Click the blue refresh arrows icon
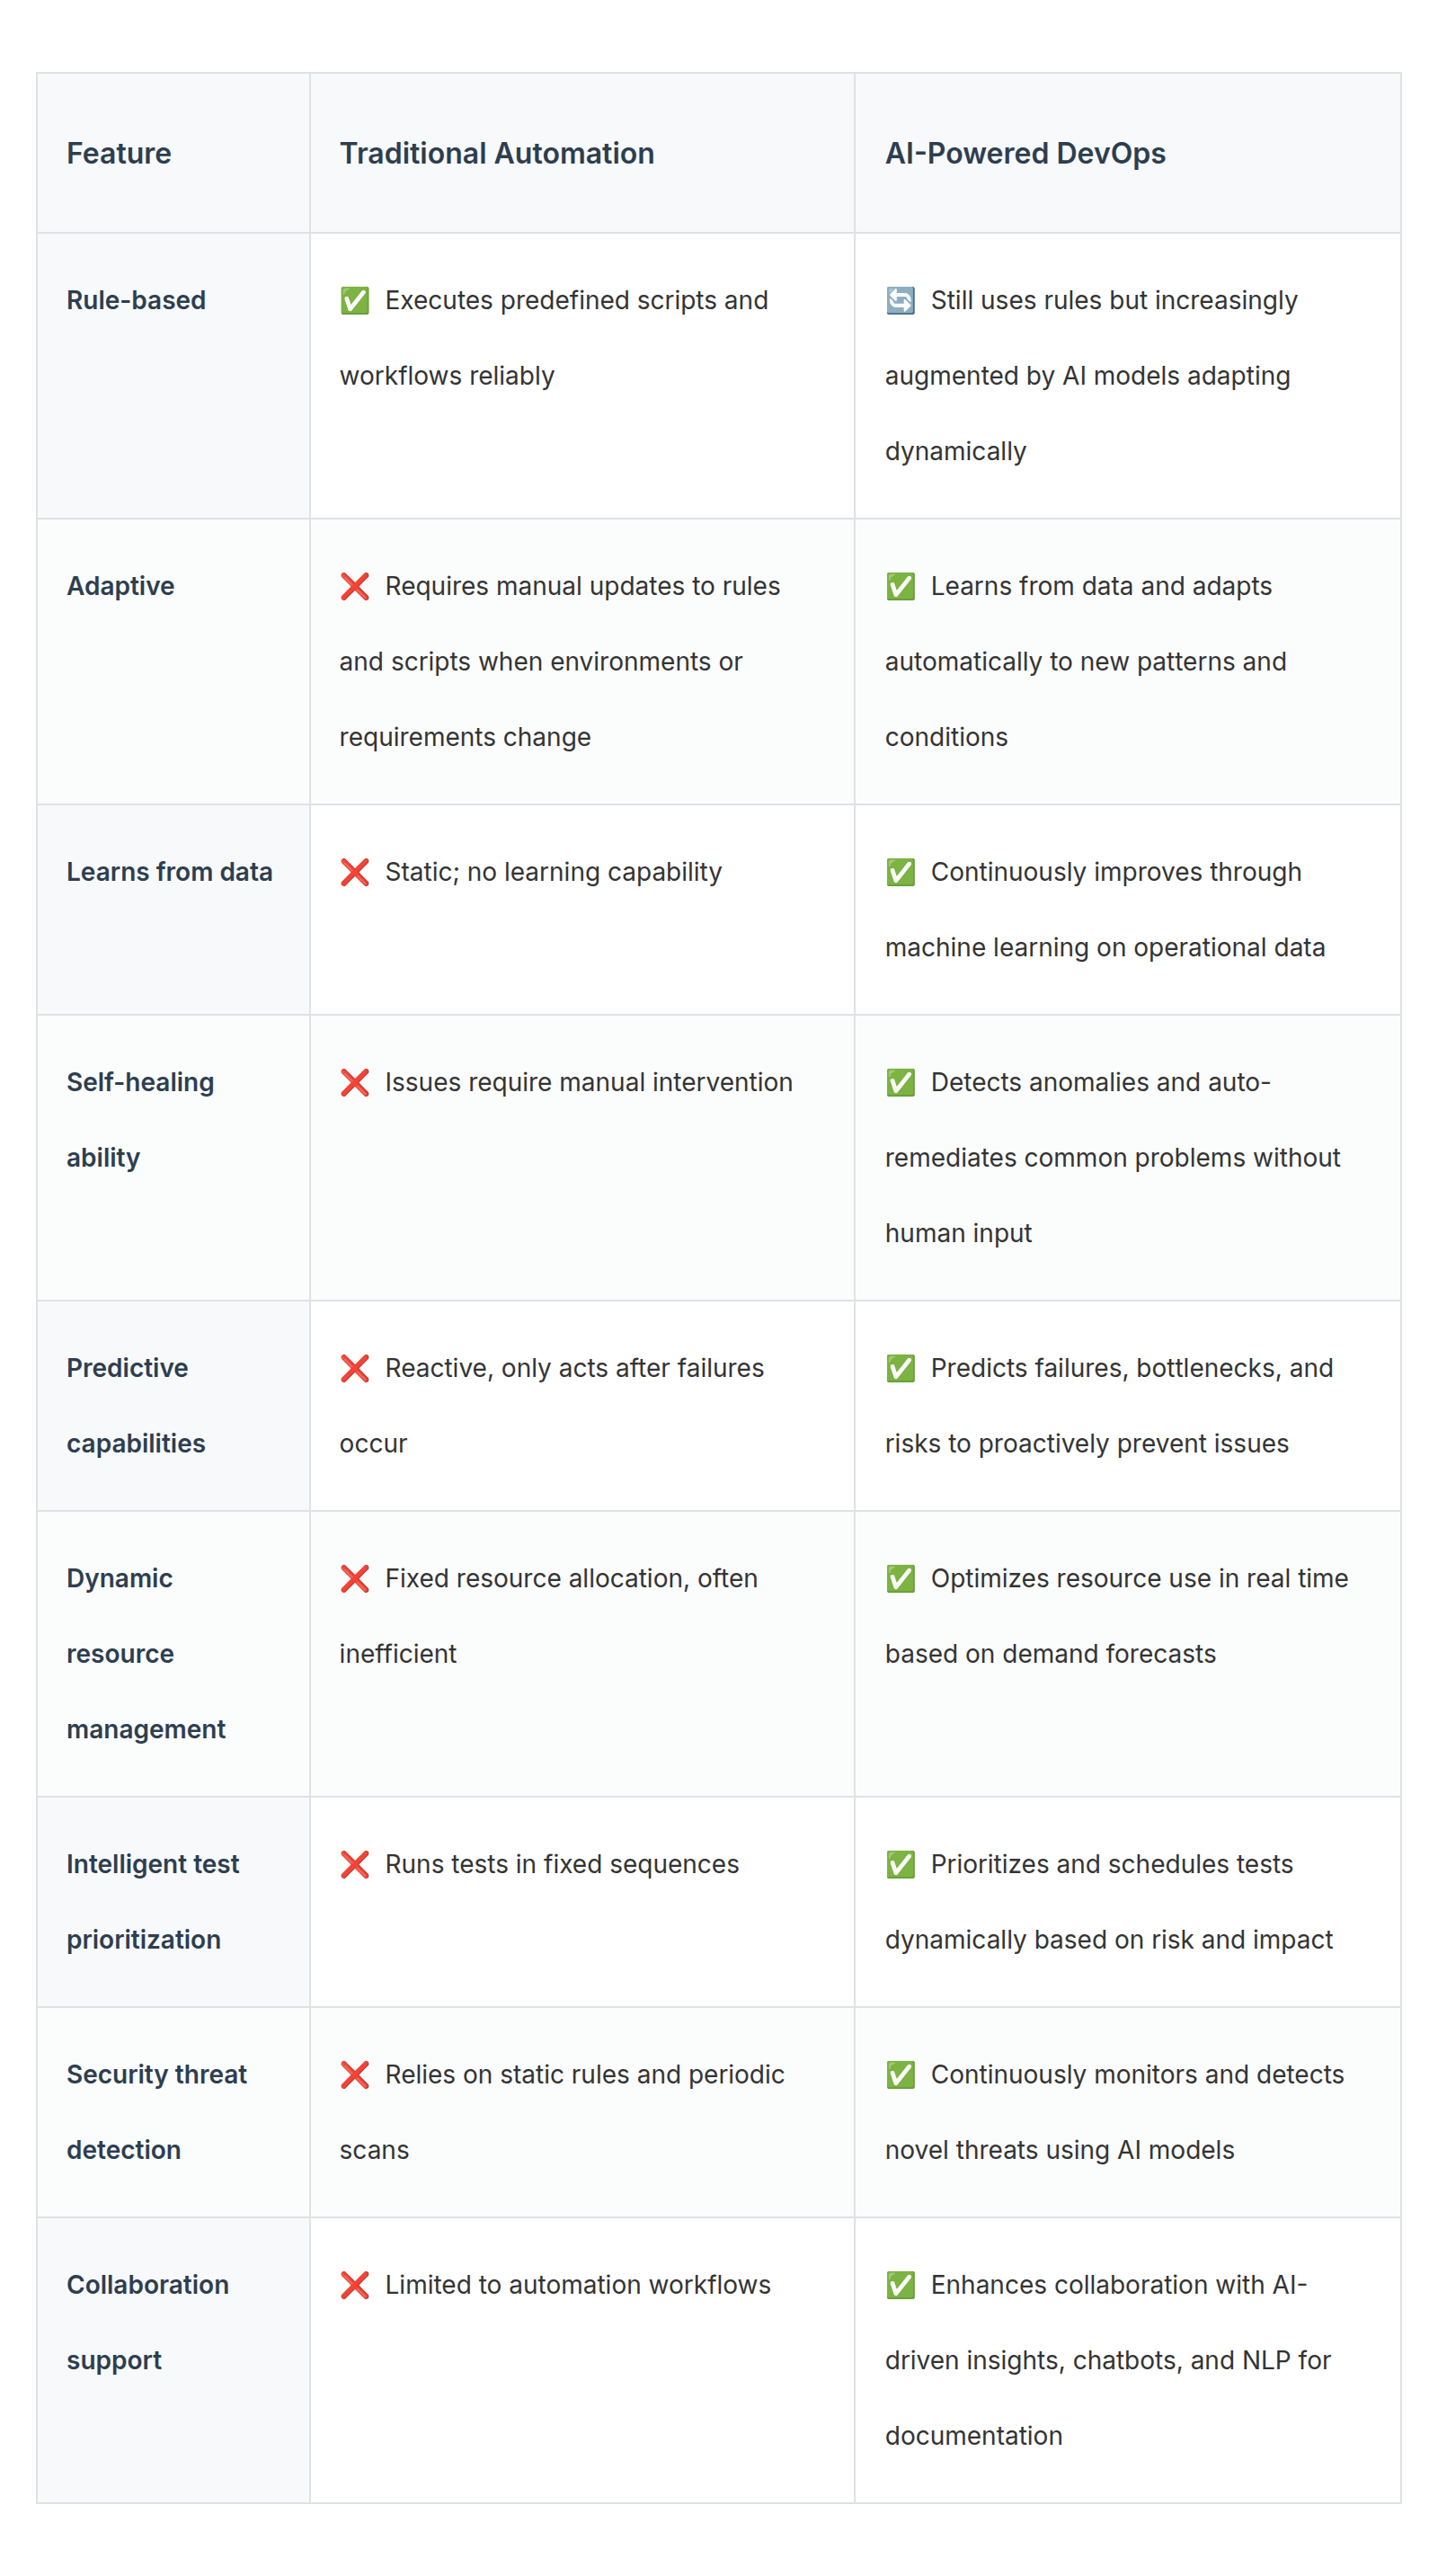 (900, 300)
